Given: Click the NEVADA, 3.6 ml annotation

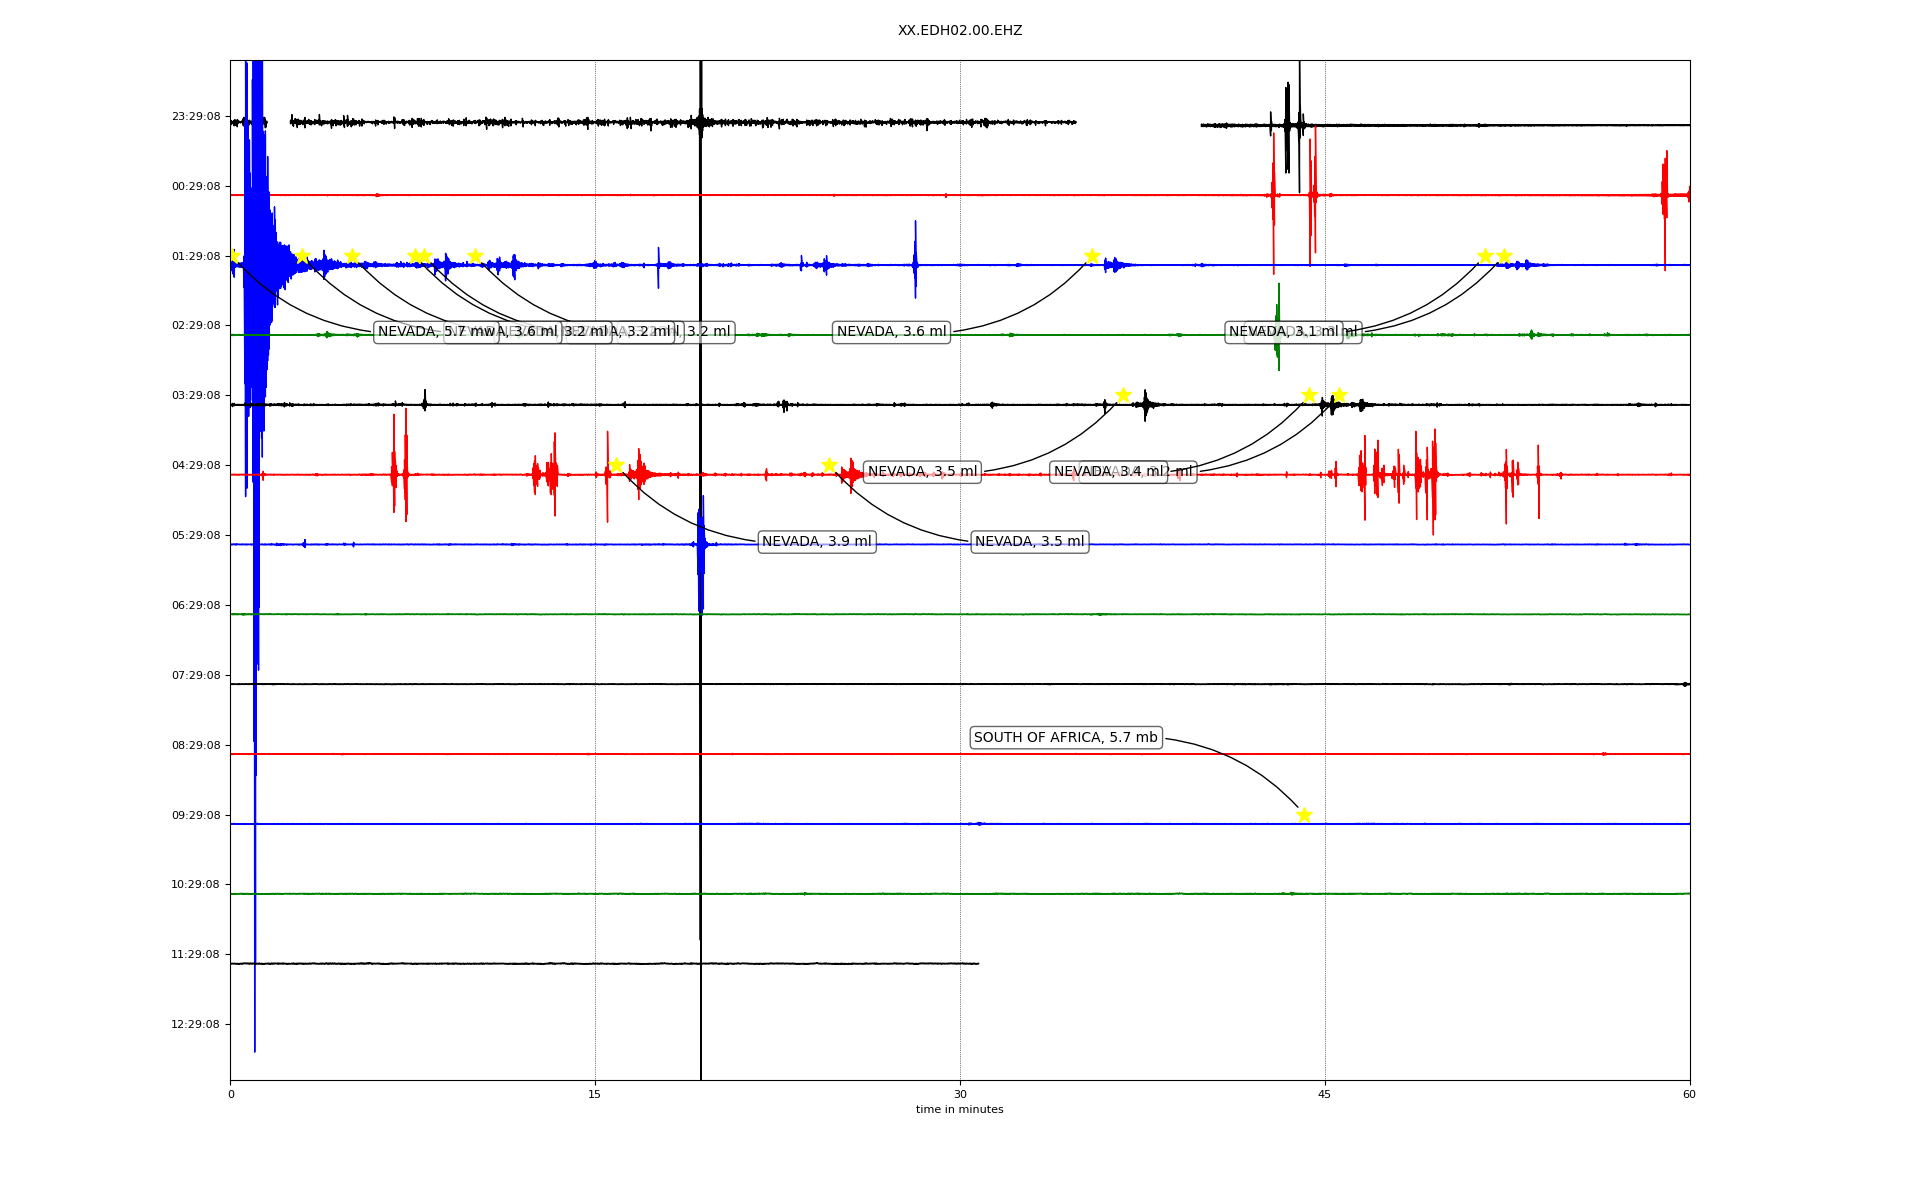Looking at the screenshot, I should (891, 332).
